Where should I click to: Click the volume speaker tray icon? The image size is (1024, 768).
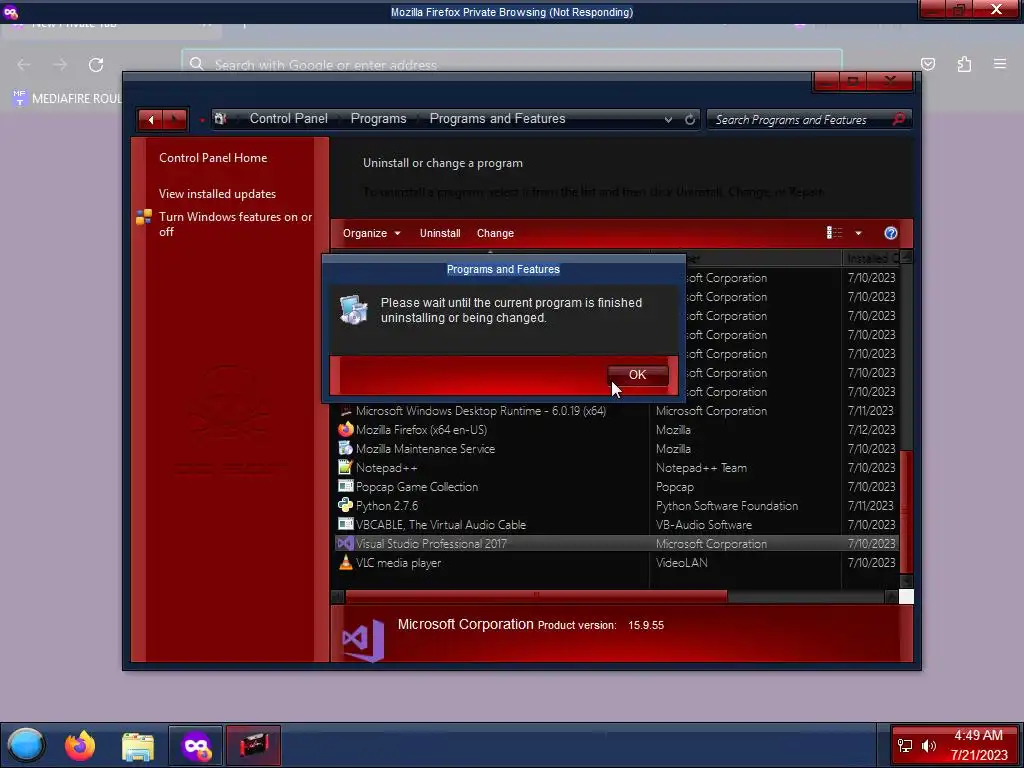(928, 746)
